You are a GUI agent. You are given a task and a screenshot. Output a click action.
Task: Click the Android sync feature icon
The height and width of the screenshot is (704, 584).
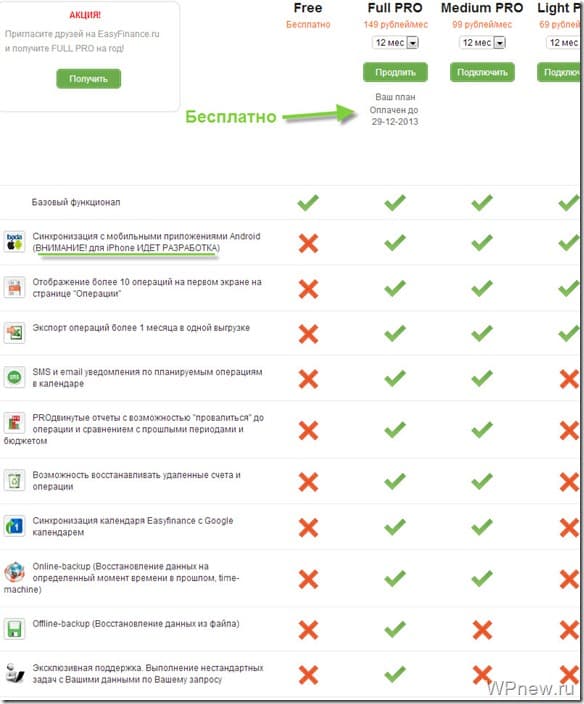click(x=14, y=242)
